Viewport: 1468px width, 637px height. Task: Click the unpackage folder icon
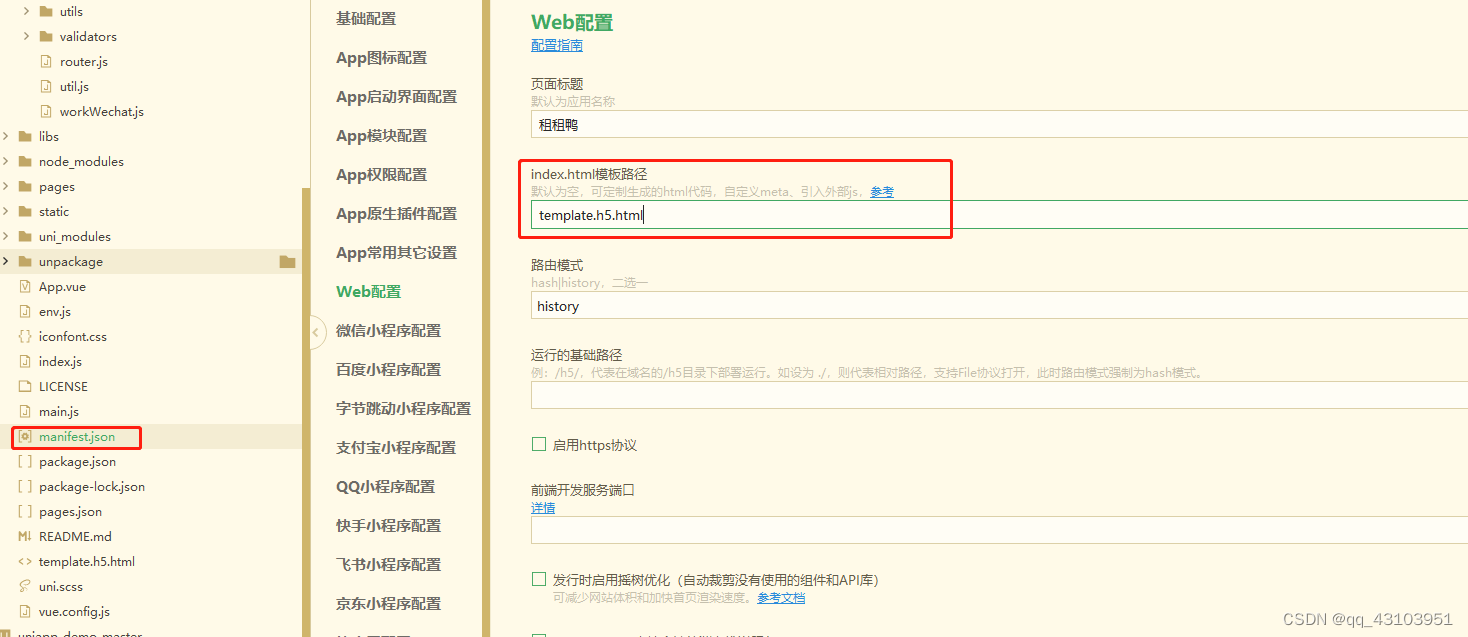24,261
